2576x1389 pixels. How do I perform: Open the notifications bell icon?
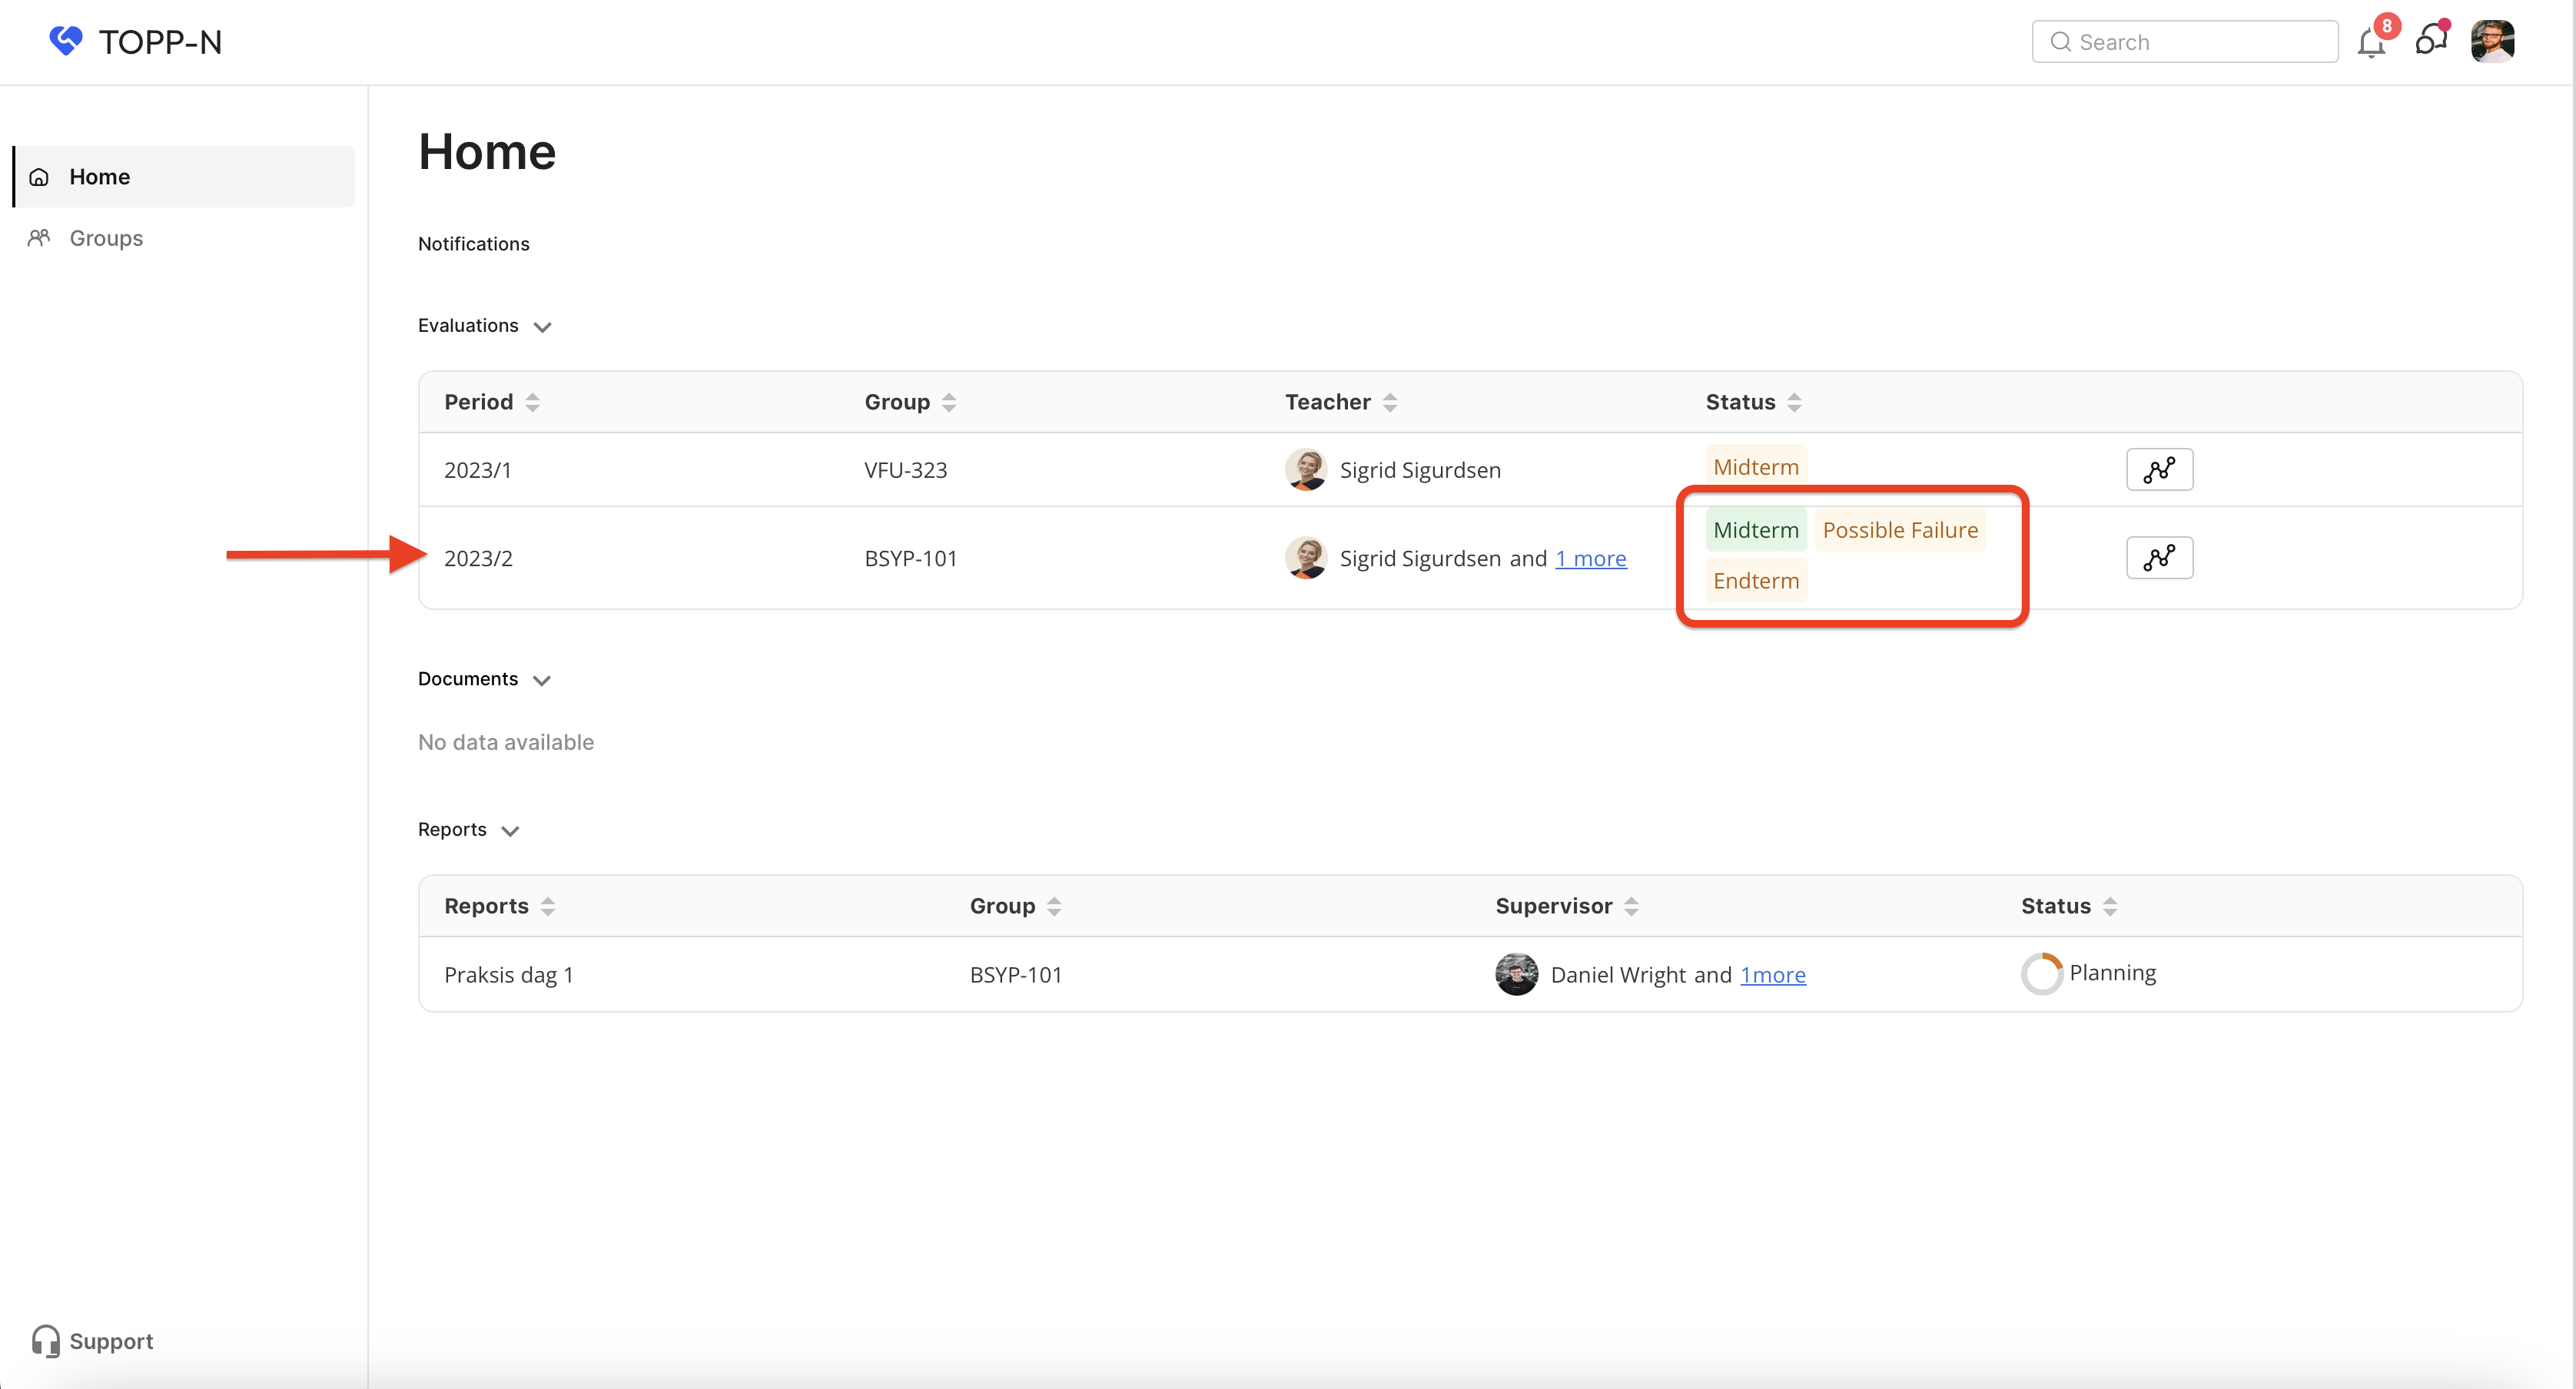[x=2370, y=43]
